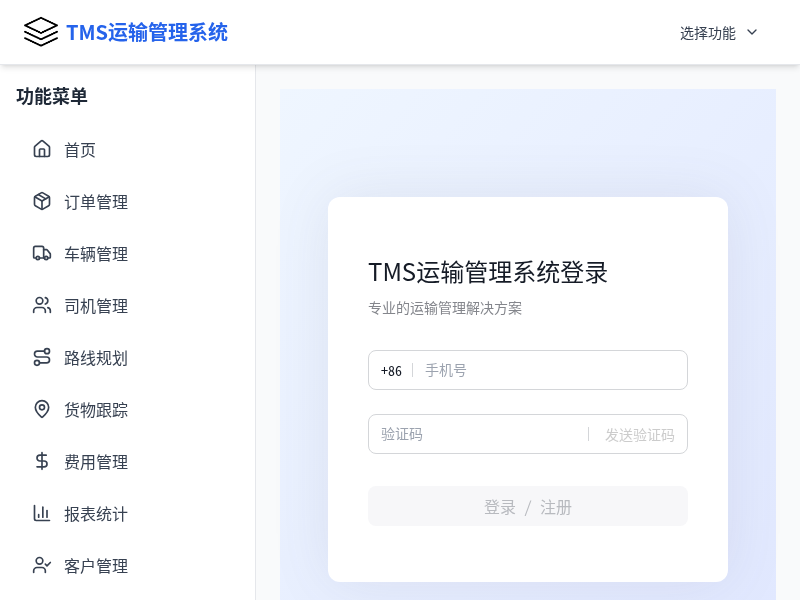The image size is (800, 600).
Task: Select 费用管理 in the sidebar
Action: pyautogui.click(x=128, y=462)
